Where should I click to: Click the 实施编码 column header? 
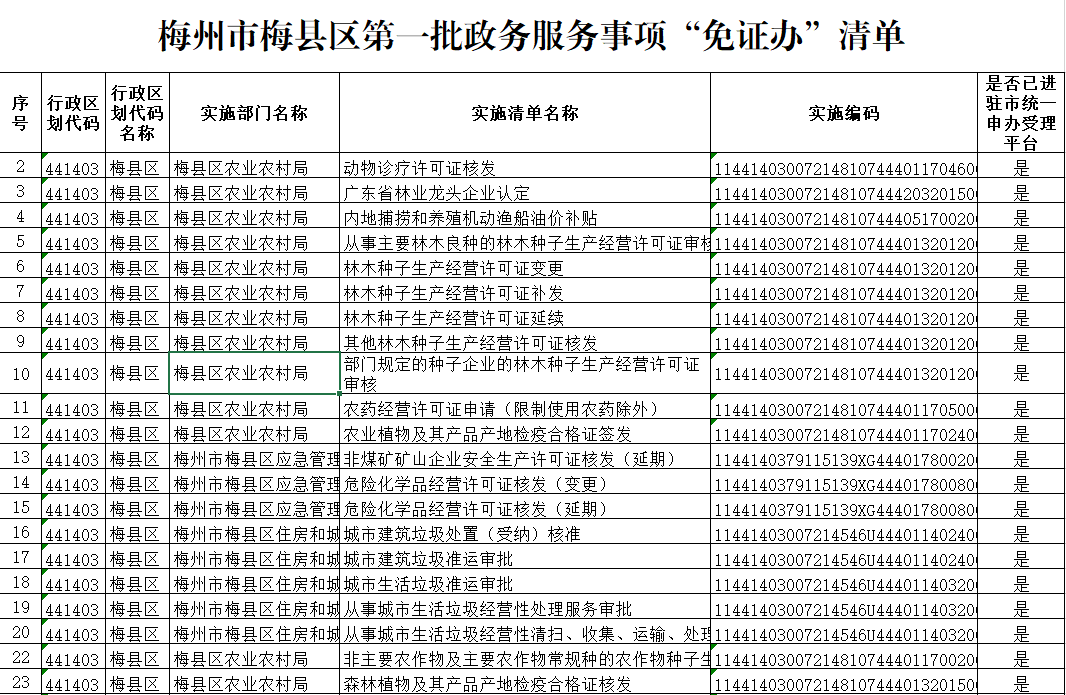[x=843, y=113]
